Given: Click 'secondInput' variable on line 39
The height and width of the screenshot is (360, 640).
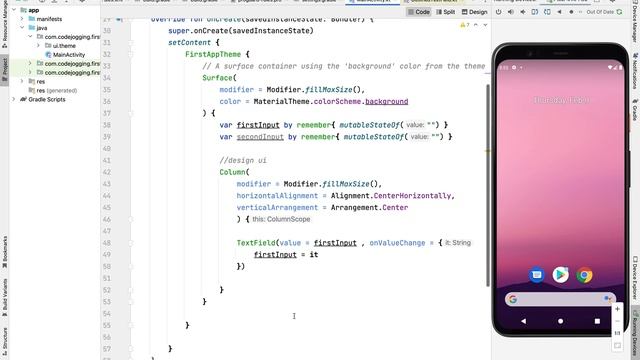Looking at the screenshot, I should pyautogui.click(x=260, y=137).
